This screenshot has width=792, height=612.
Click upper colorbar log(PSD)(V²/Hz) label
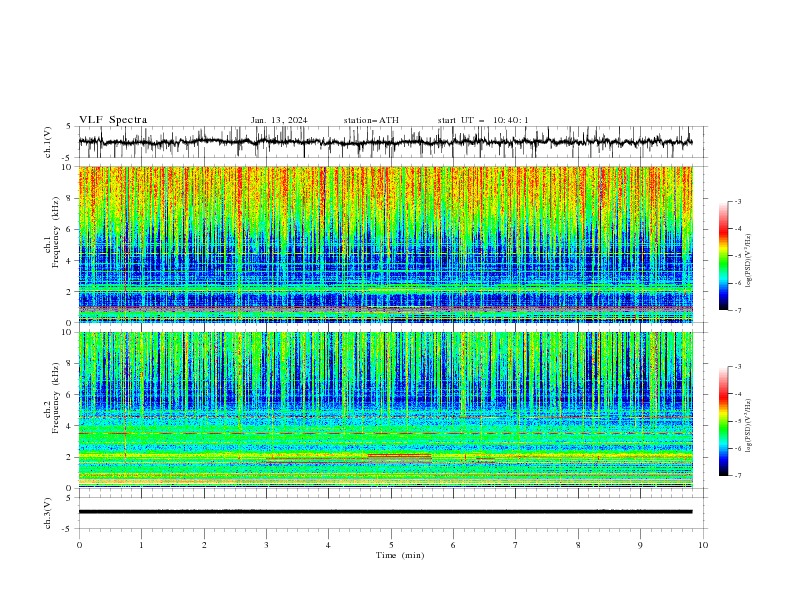[748, 261]
